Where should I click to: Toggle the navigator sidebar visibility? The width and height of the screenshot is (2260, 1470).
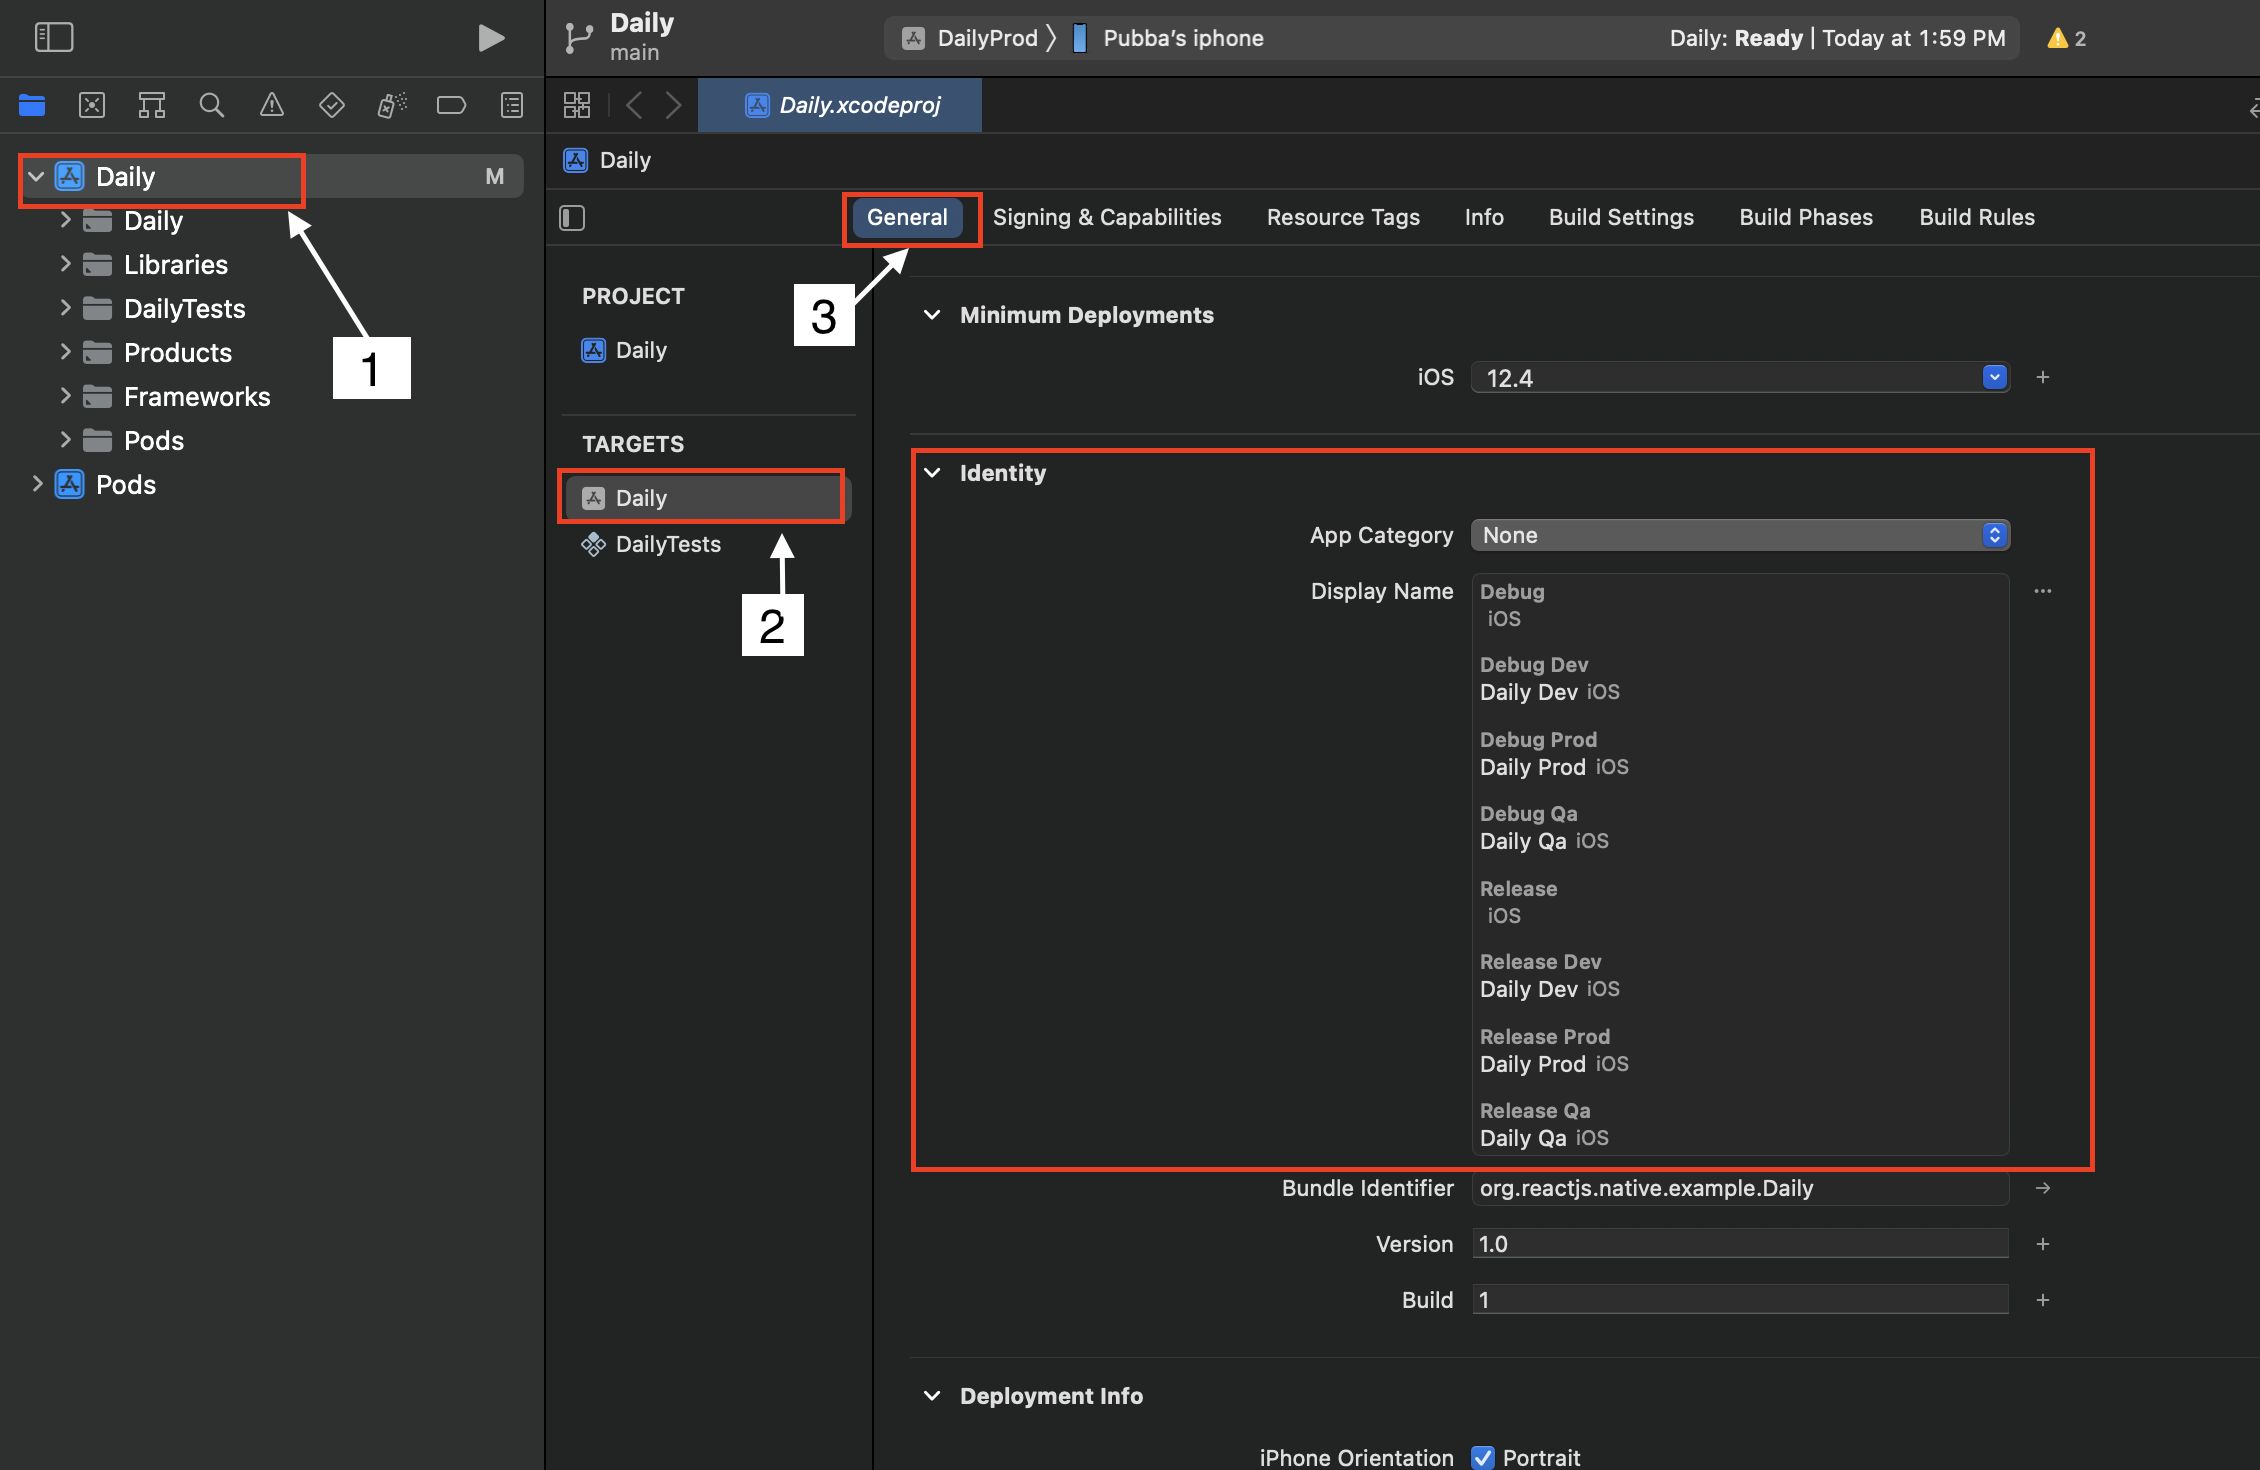tap(55, 37)
